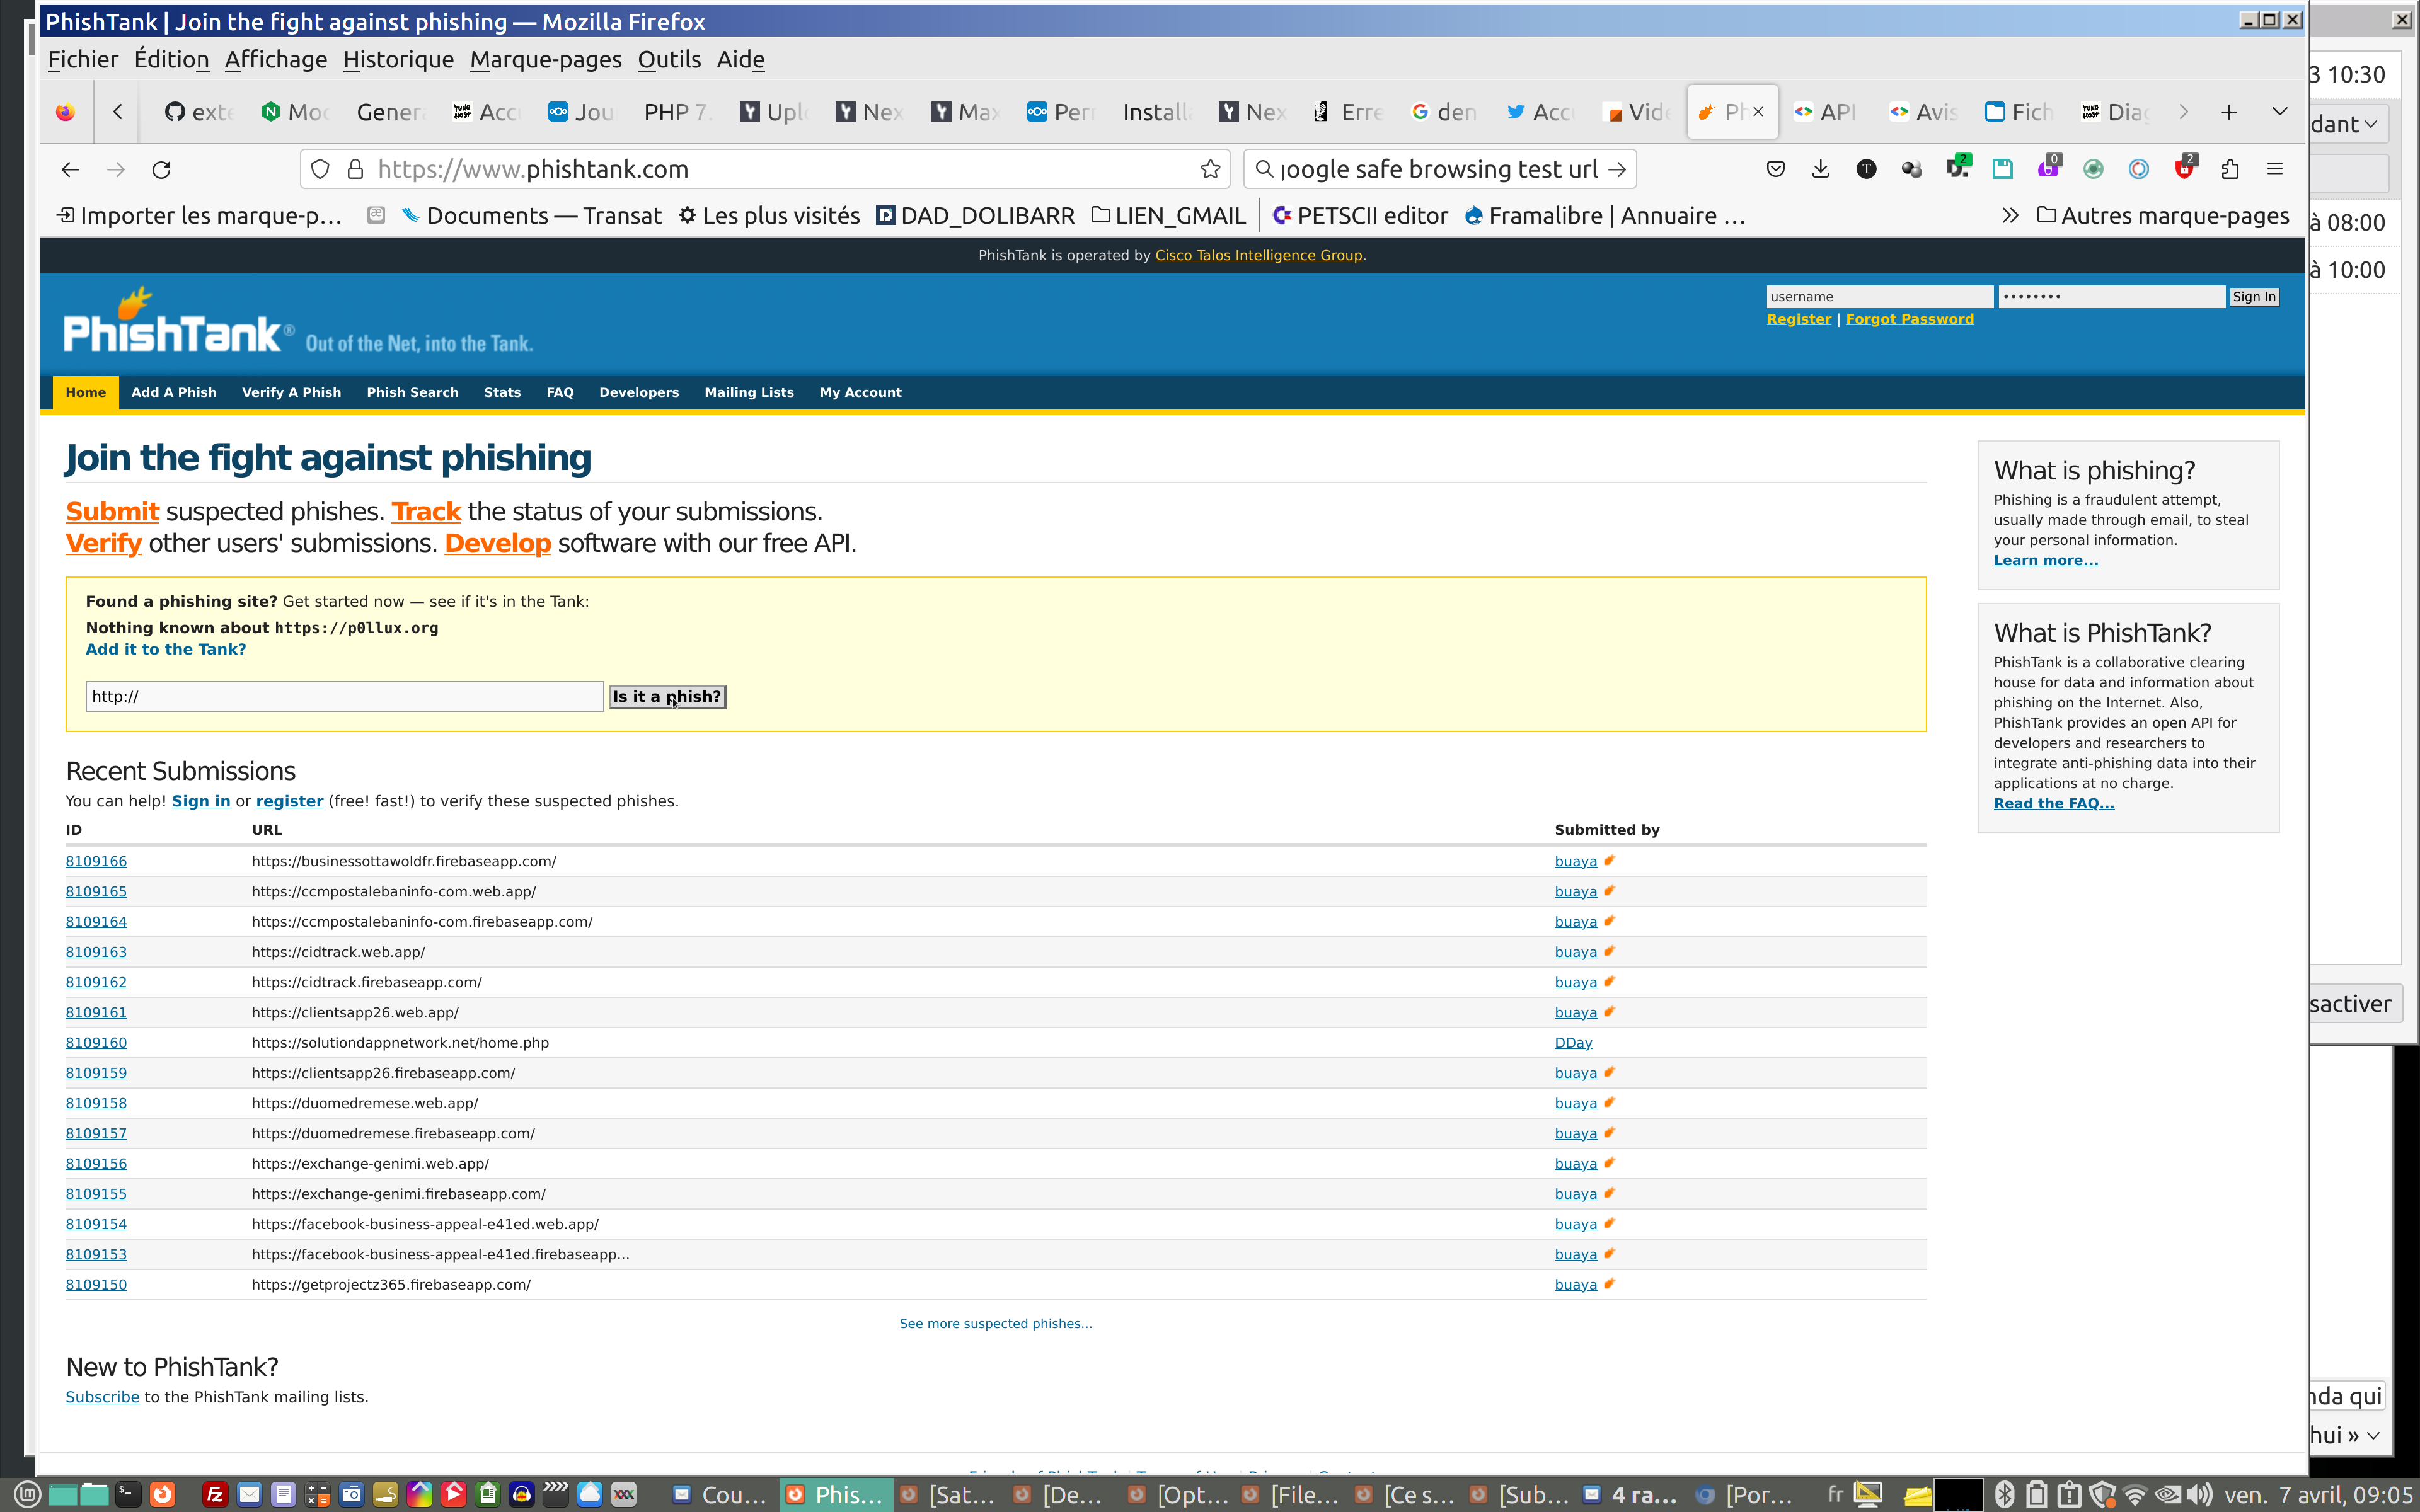Open Firefox hamburger application menu
The image size is (2420, 1512).
pyautogui.click(x=2275, y=169)
